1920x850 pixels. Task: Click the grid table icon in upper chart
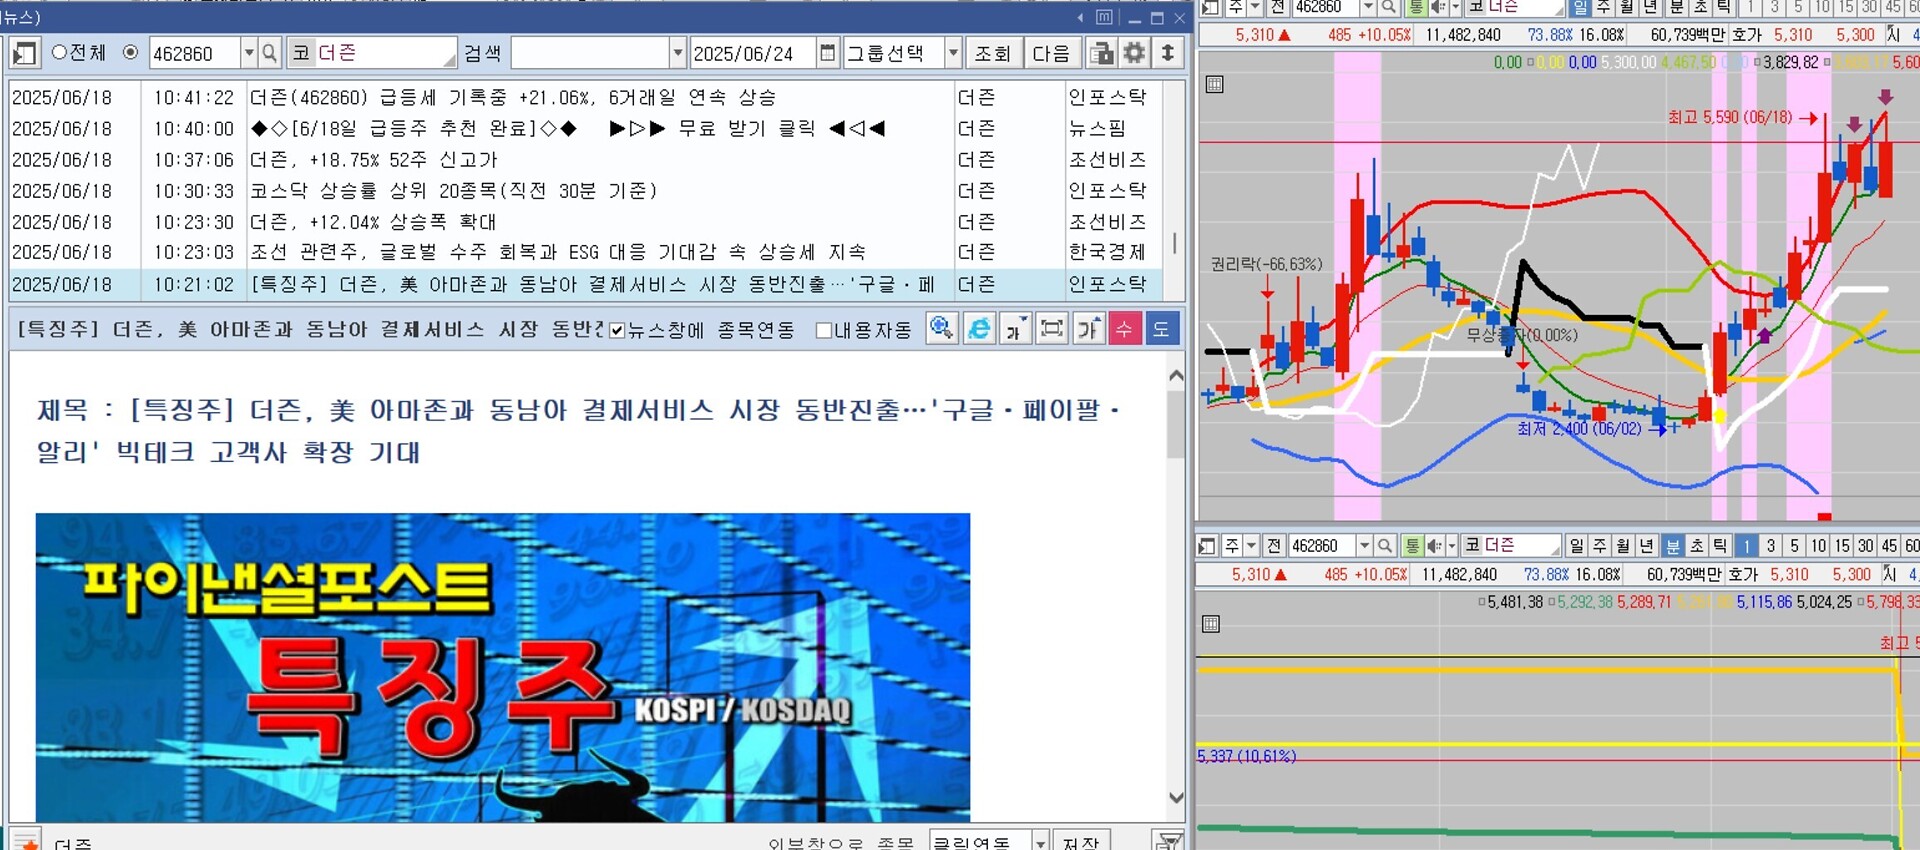[1214, 84]
